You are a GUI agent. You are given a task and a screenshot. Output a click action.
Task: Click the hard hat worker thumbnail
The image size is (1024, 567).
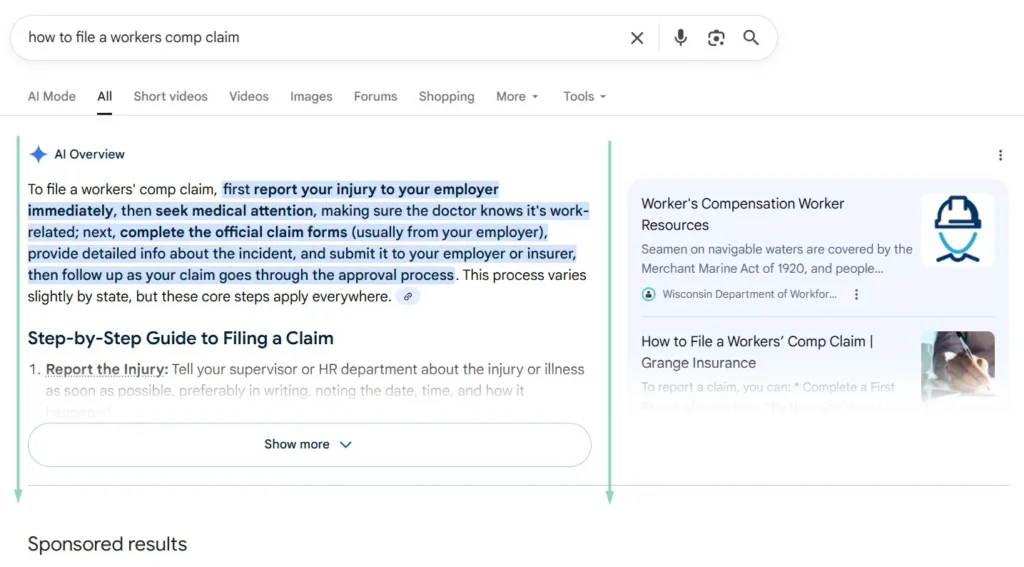[x=957, y=230]
